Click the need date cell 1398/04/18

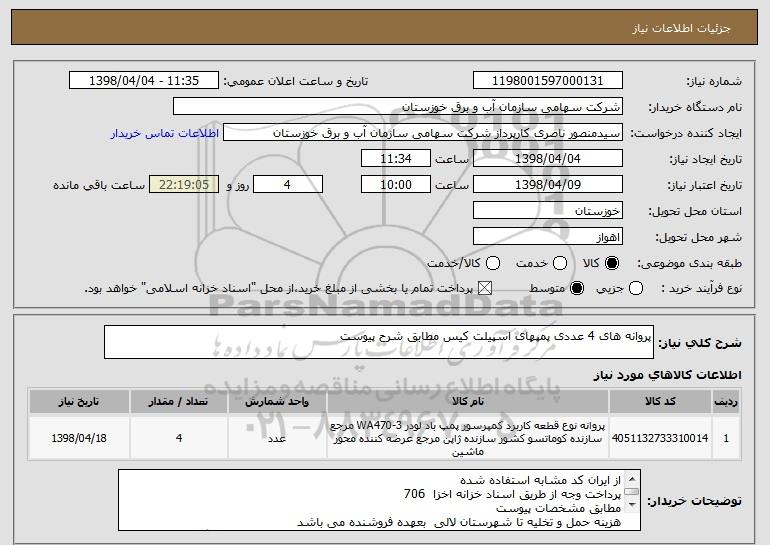79,438
